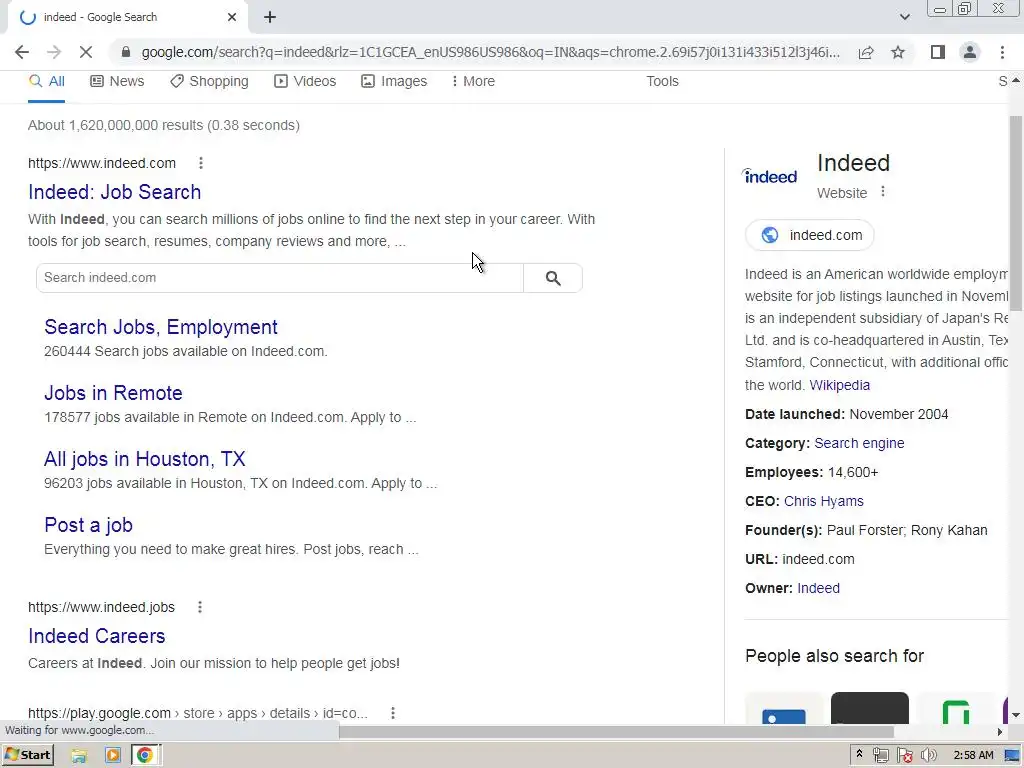Click the address bar URL

pos(490,52)
